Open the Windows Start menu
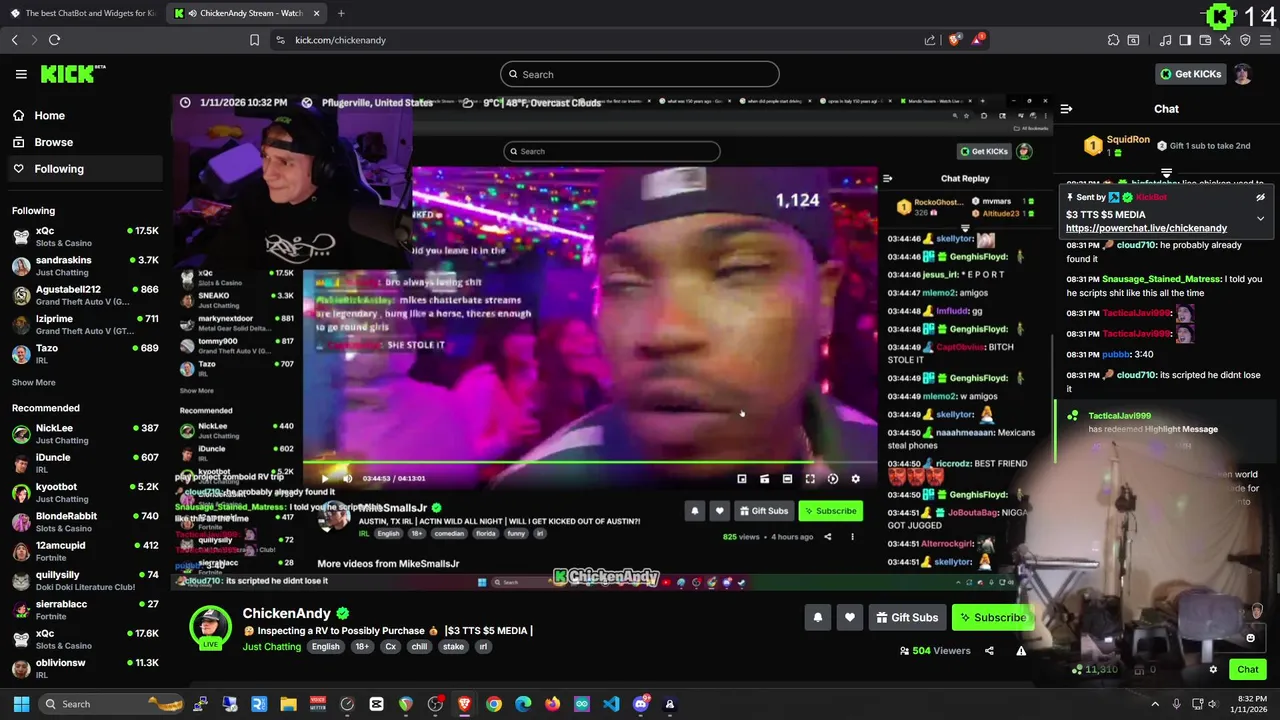 pos(21,704)
